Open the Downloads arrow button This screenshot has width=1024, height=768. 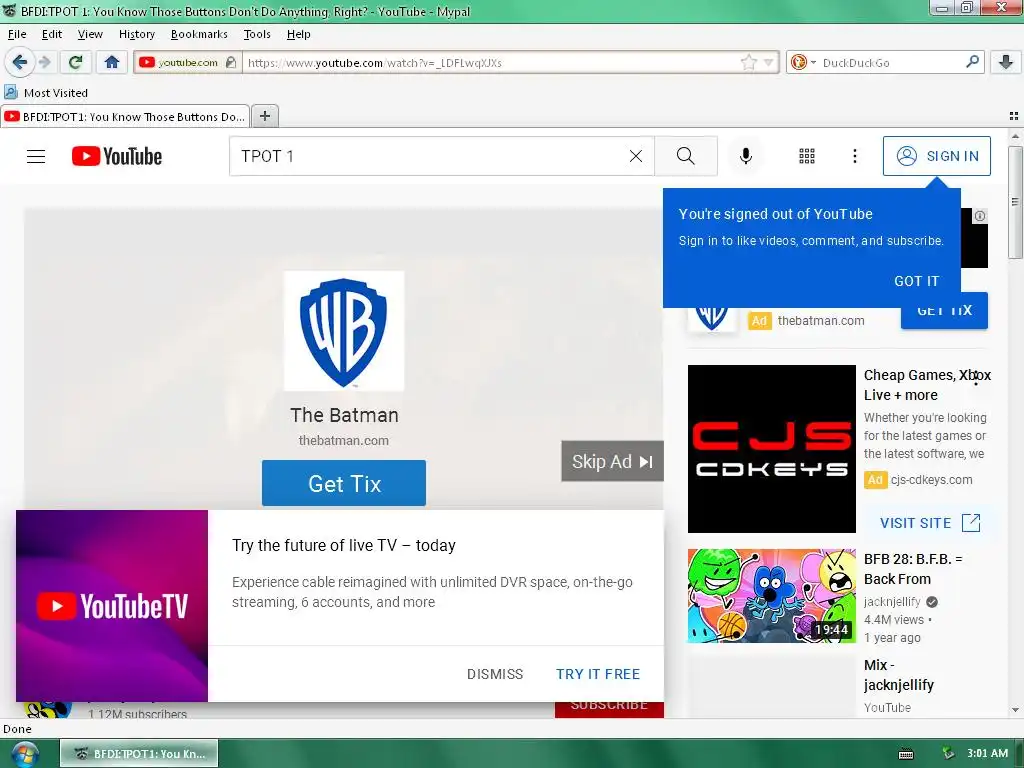tap(1006, 63)
